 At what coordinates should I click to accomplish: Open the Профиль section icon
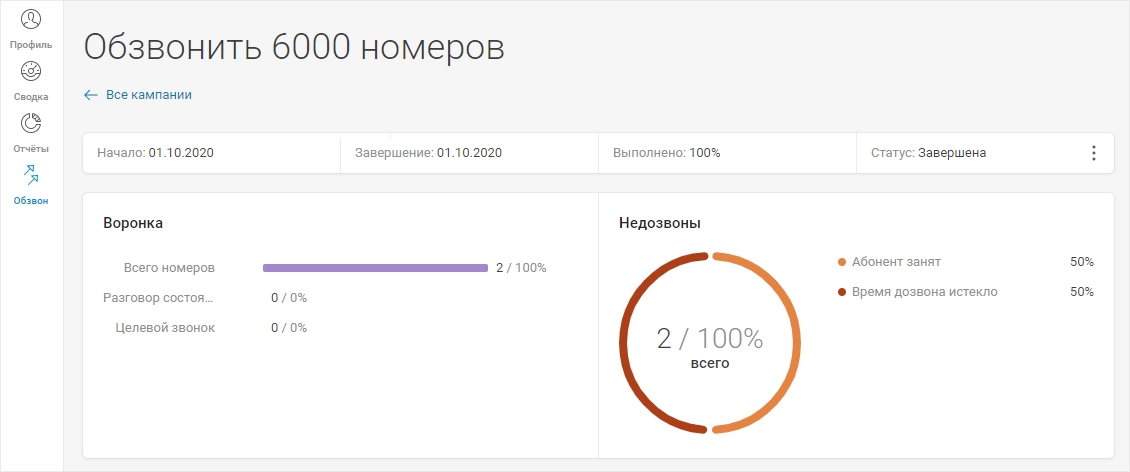(31, 19)
